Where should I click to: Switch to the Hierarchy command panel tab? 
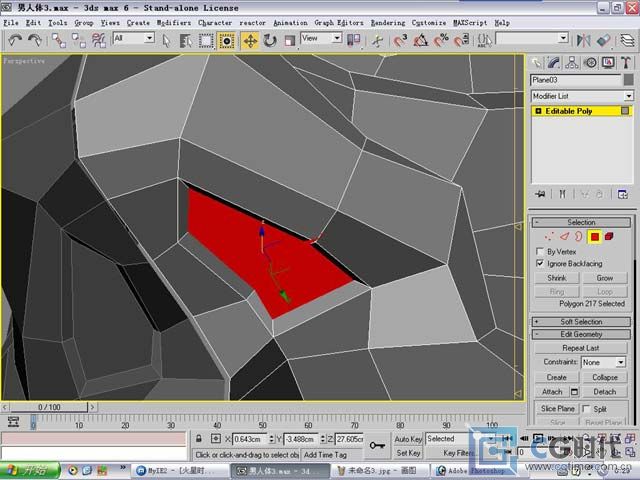point(572,63)
